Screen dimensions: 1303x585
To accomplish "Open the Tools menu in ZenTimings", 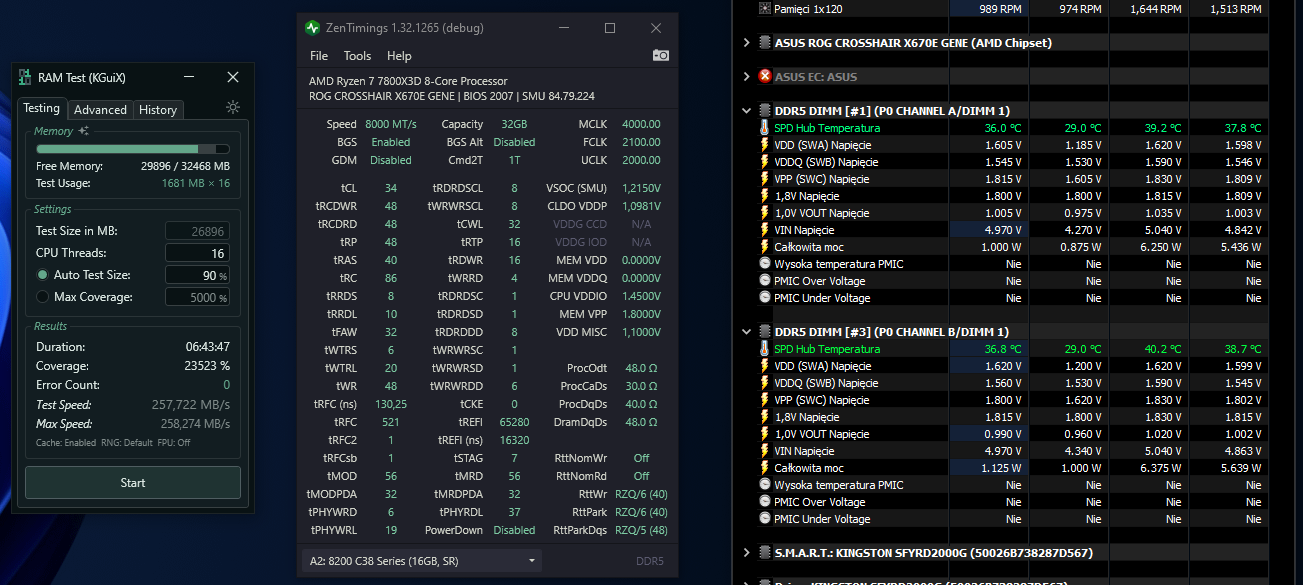I will pyautogui.click(x=357, y=56).
